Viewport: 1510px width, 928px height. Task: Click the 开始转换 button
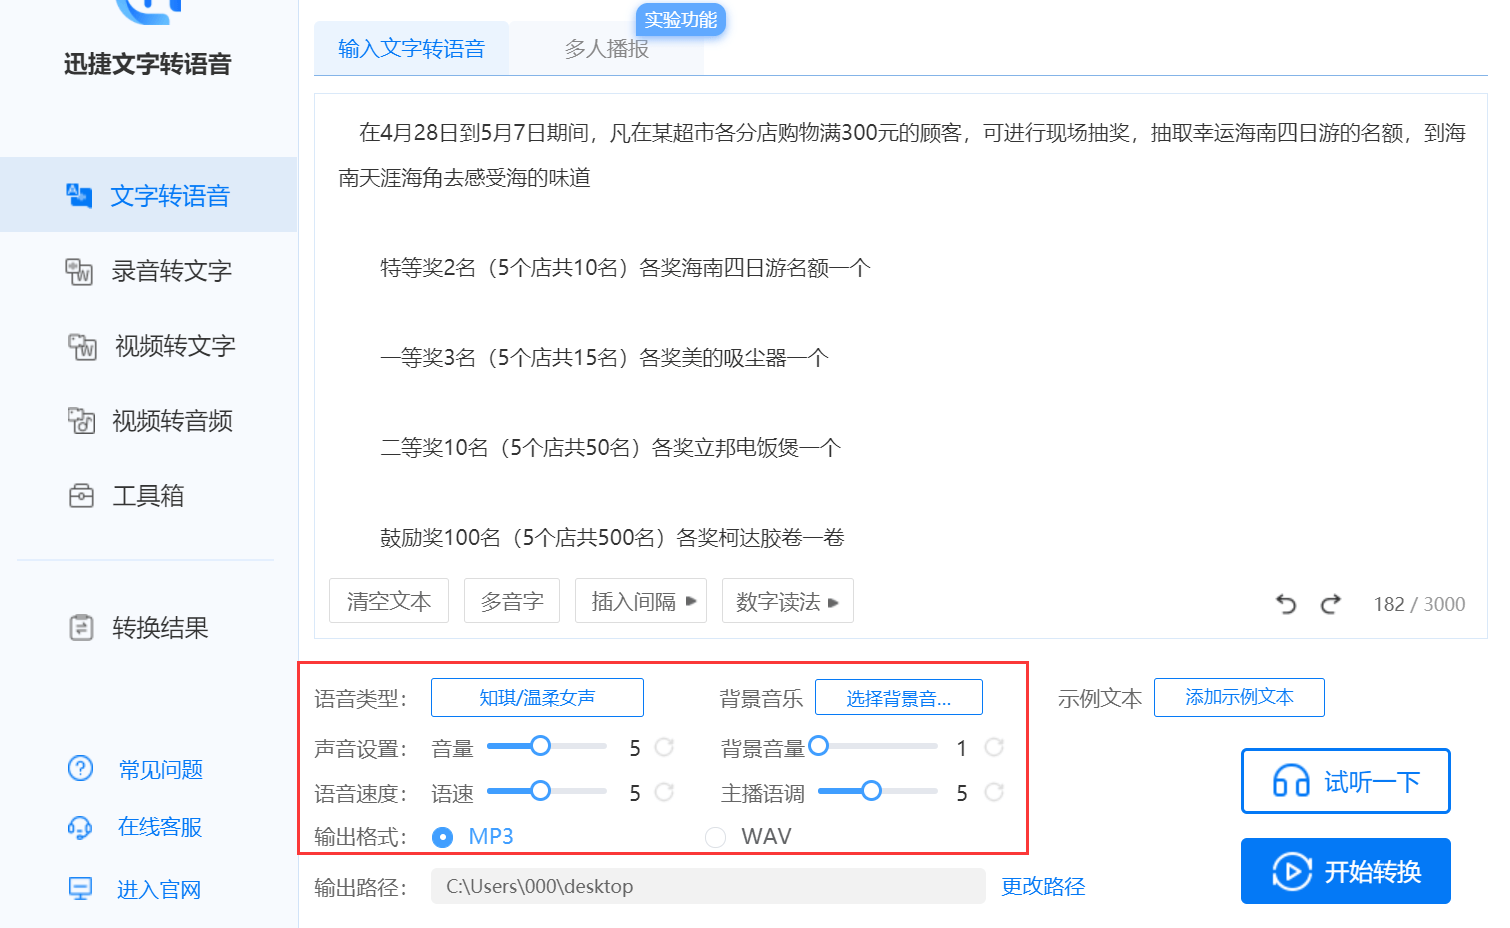click(1346, 871)
